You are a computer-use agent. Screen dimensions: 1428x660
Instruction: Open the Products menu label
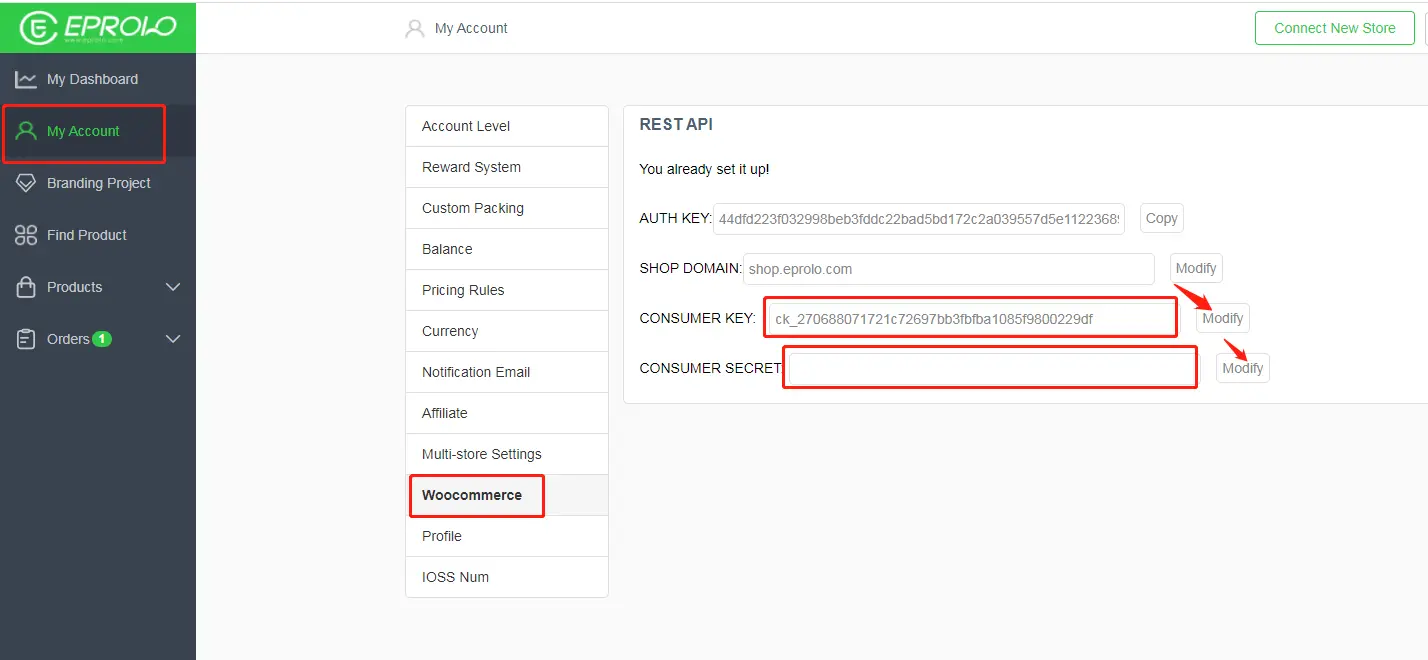pyautogui.click(x=74, y=287)
